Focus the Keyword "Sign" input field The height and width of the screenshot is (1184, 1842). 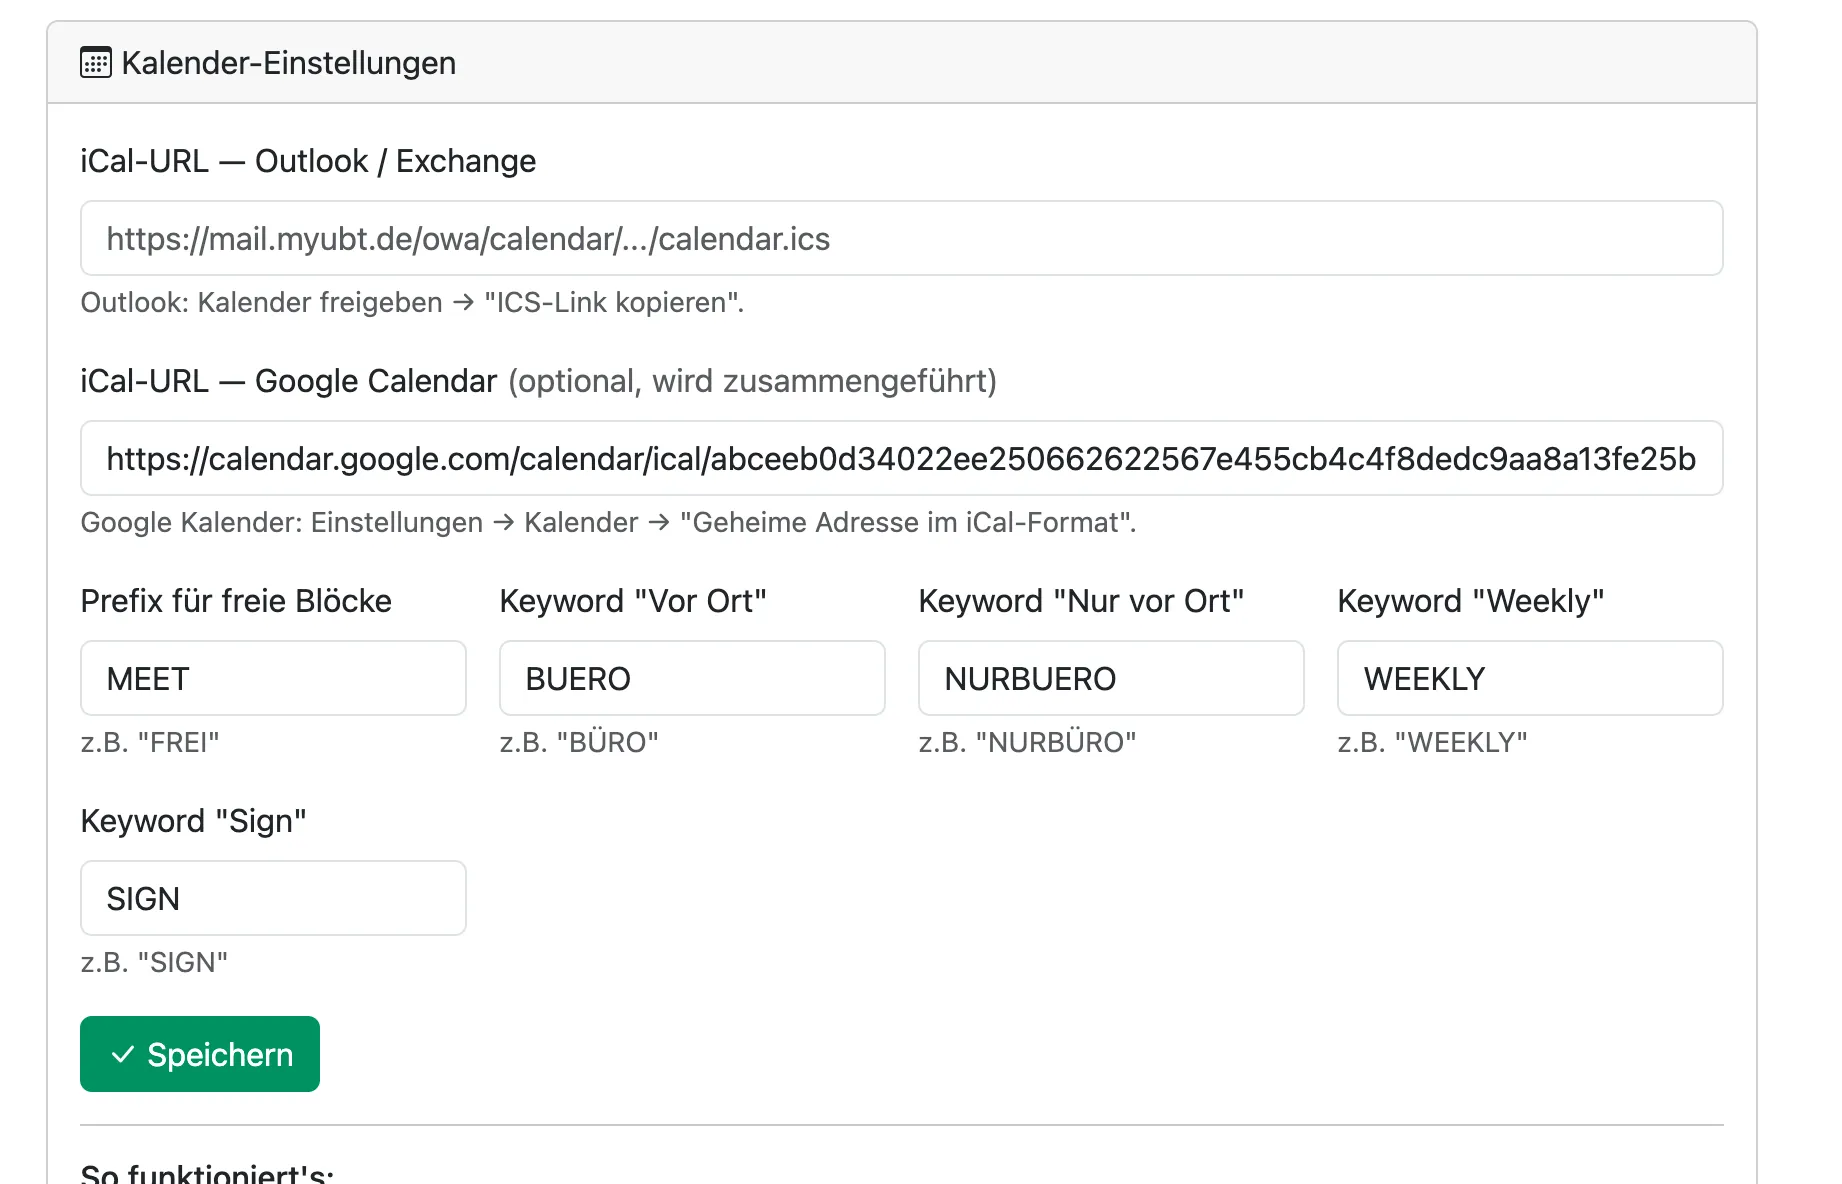click(273, 898)
